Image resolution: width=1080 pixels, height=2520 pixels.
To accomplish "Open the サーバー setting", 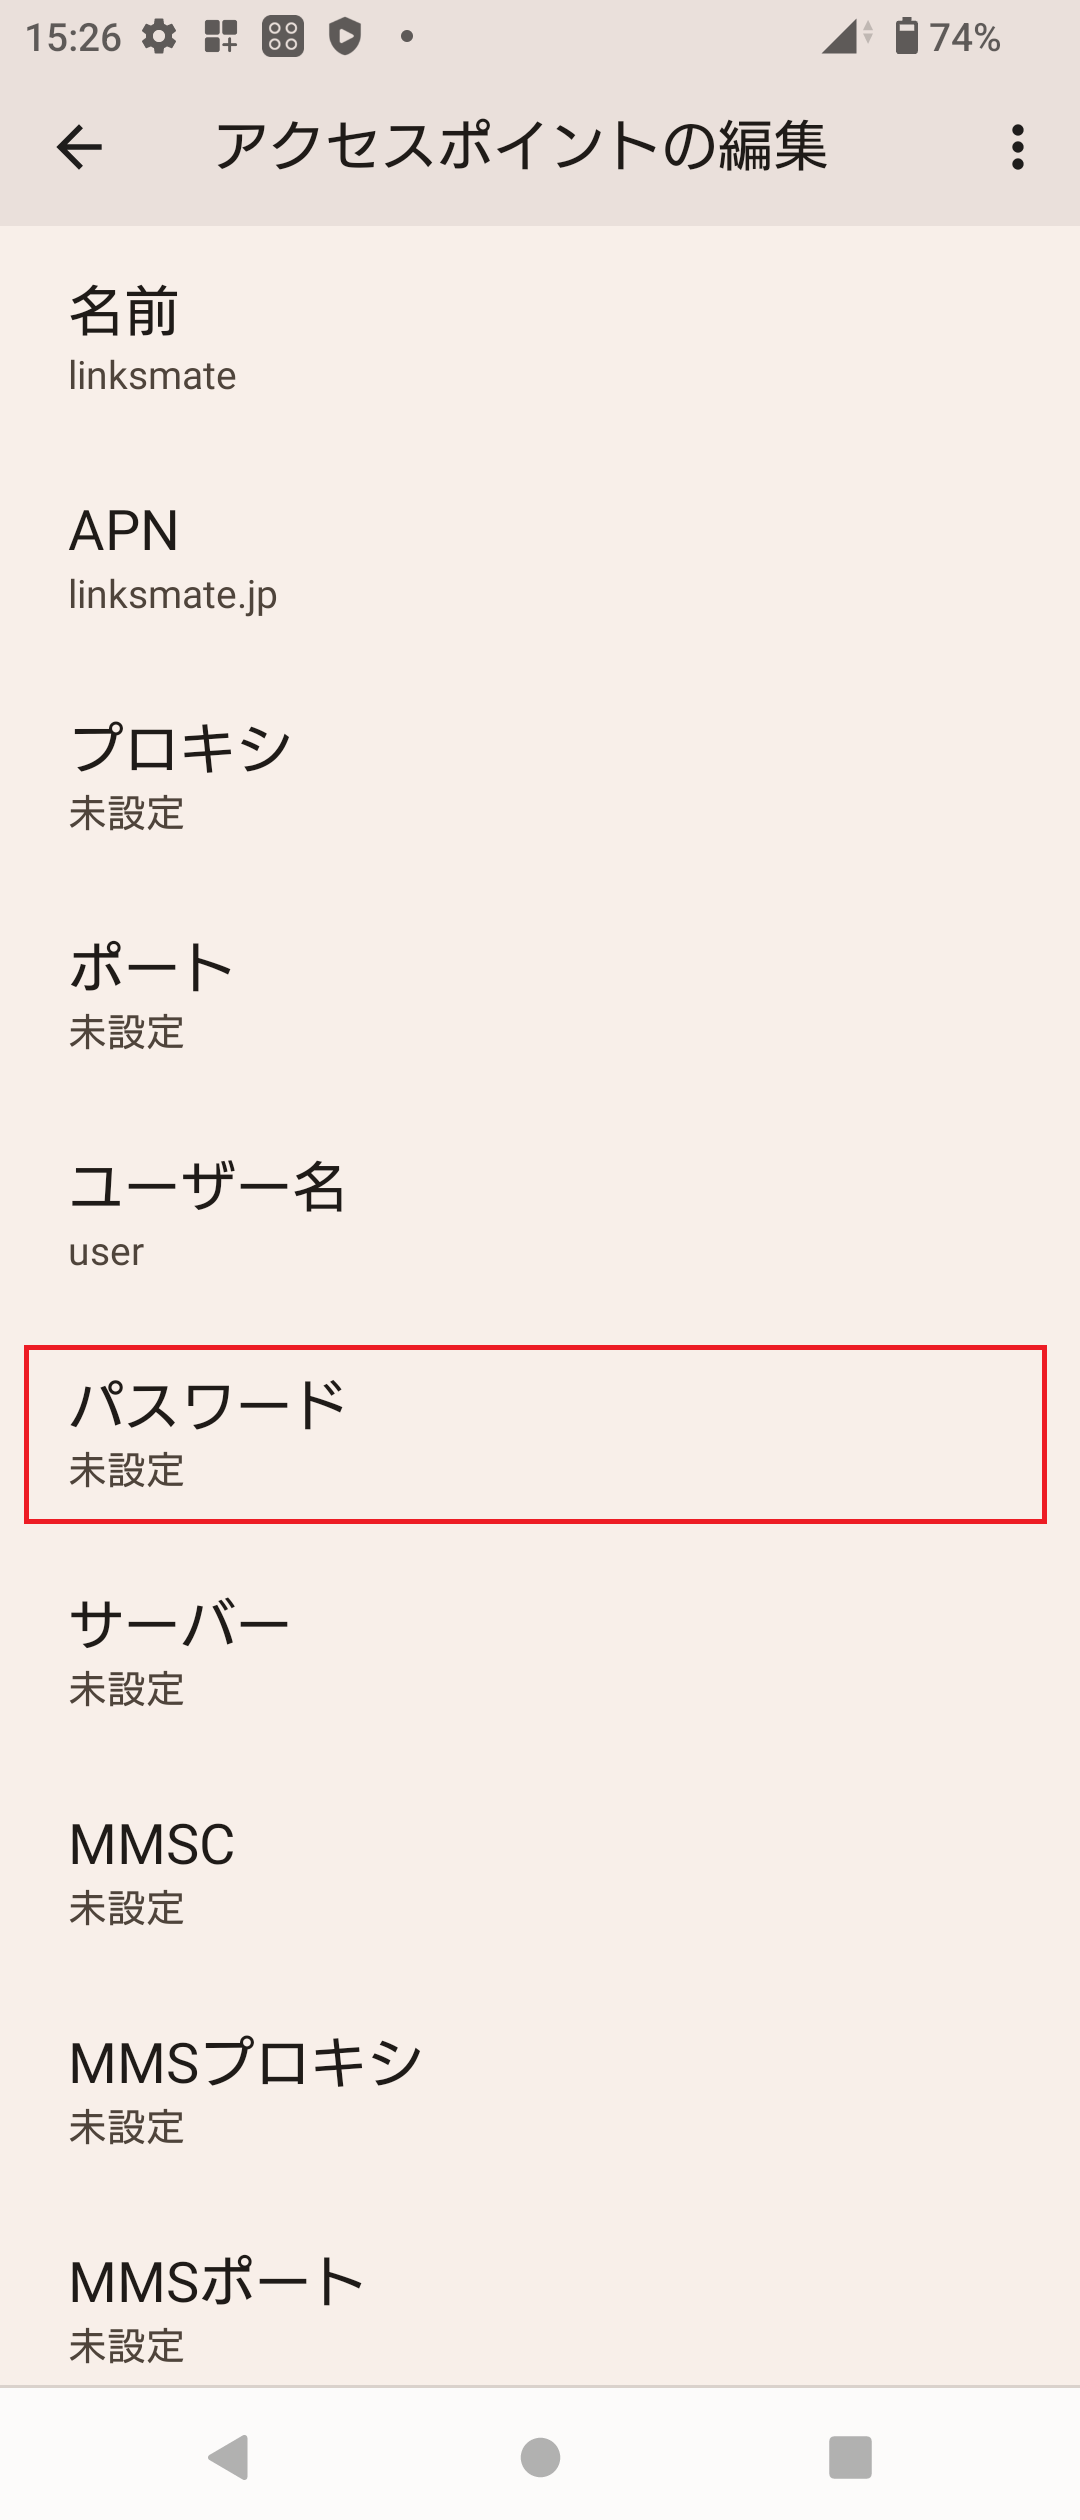I will click(x=540, y=1652).
